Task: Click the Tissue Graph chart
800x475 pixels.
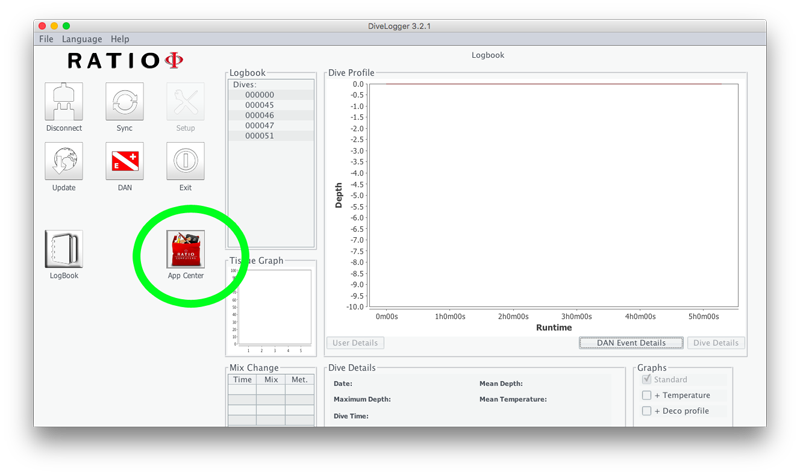Action: 274,307
